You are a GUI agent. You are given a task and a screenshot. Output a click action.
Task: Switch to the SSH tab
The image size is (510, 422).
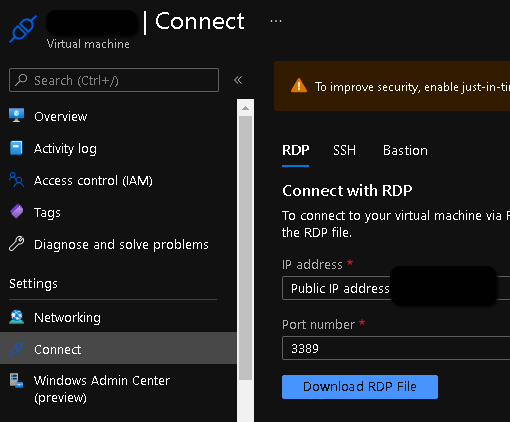(344, 150)
